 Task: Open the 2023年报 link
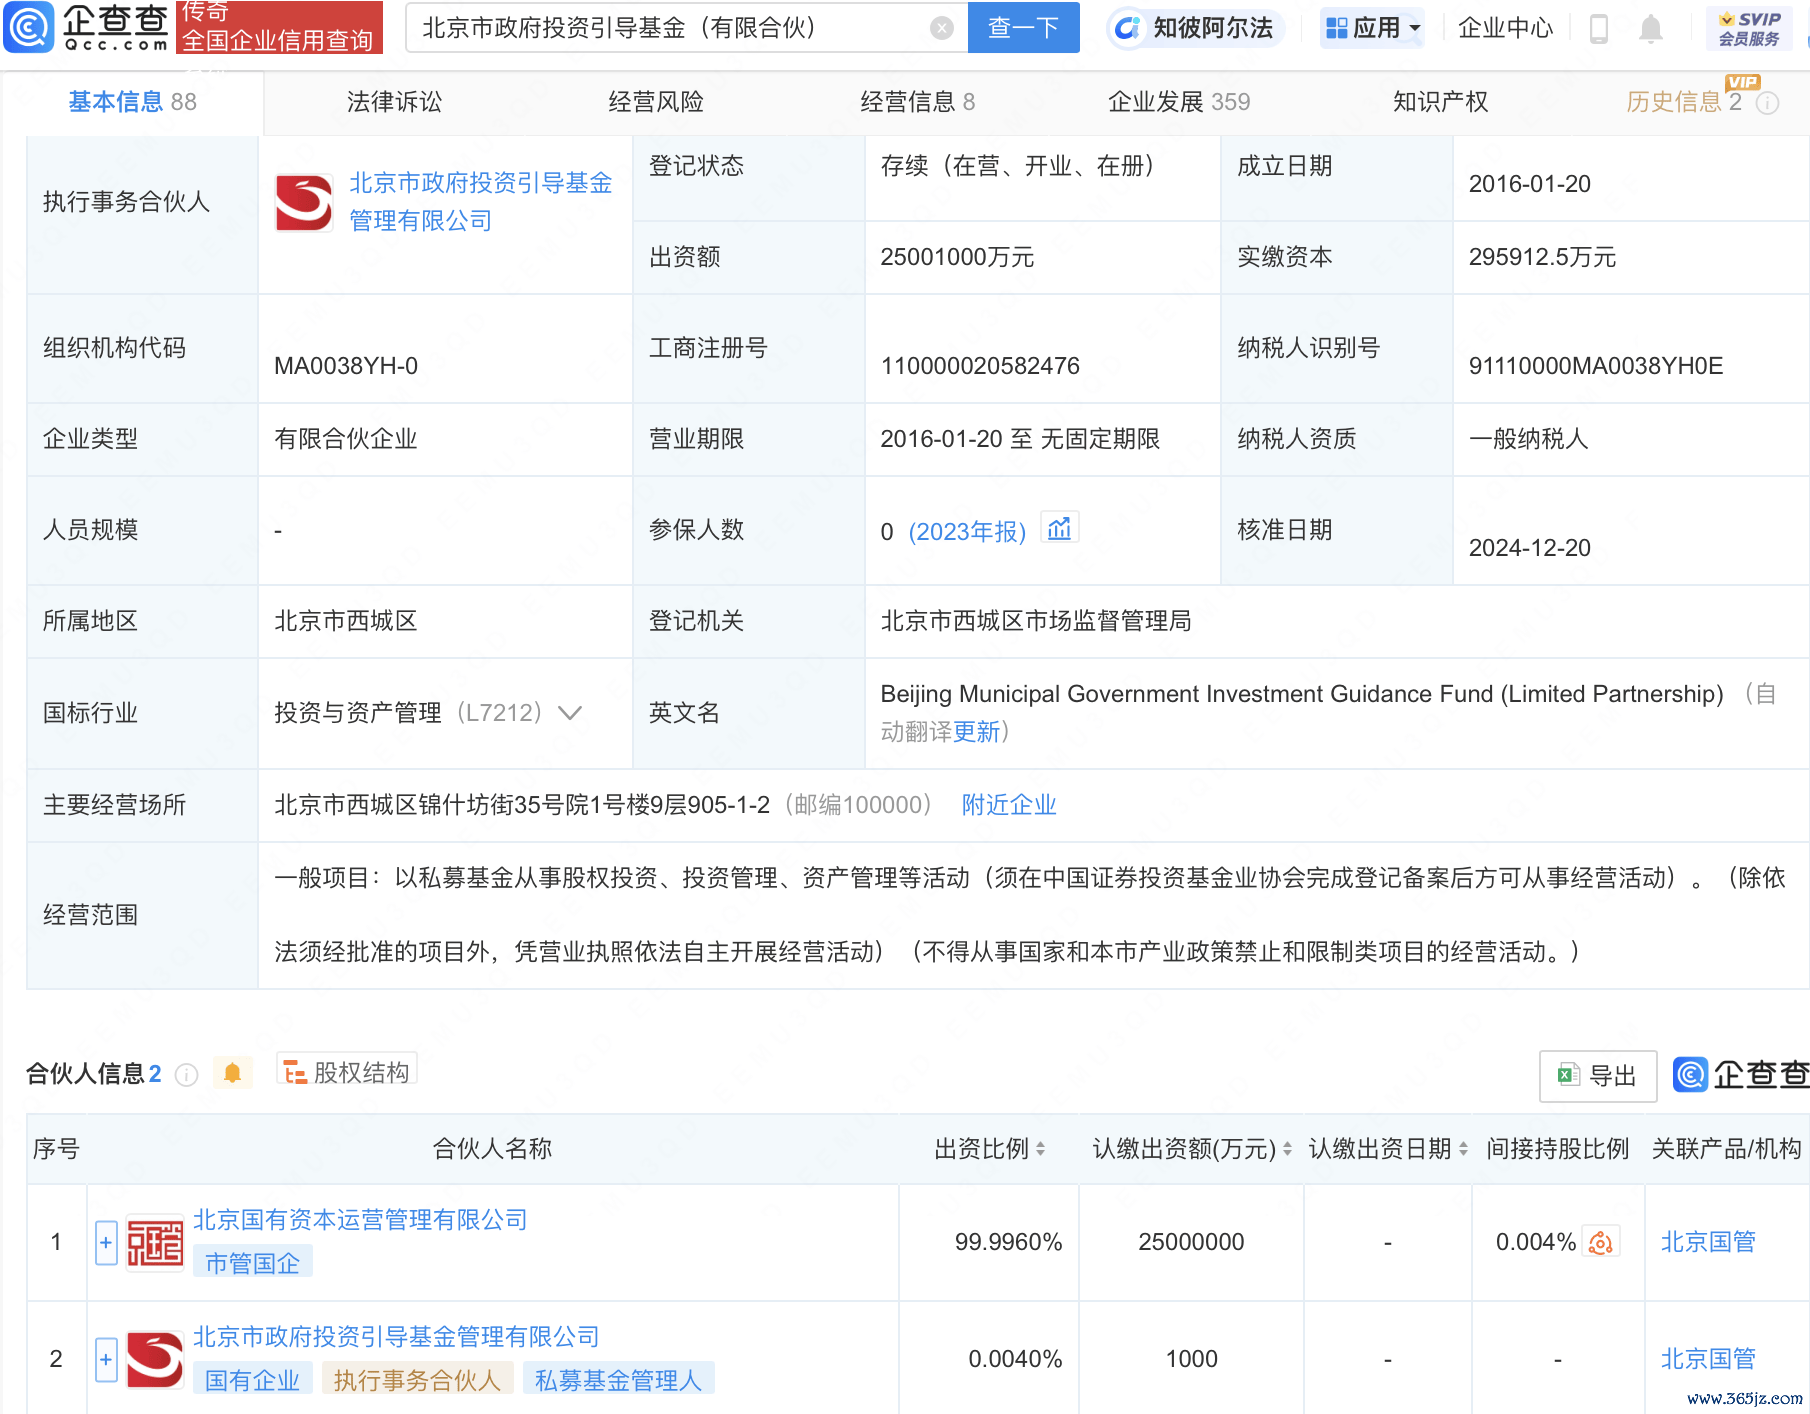click(967, 531)
